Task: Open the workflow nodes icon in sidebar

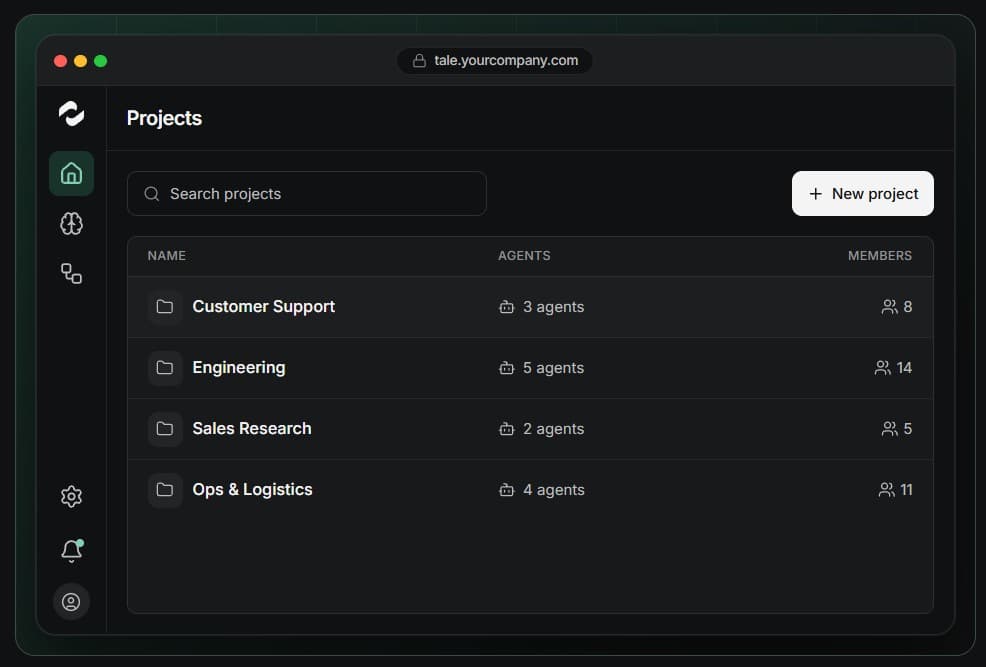Action: click(72, 273)
